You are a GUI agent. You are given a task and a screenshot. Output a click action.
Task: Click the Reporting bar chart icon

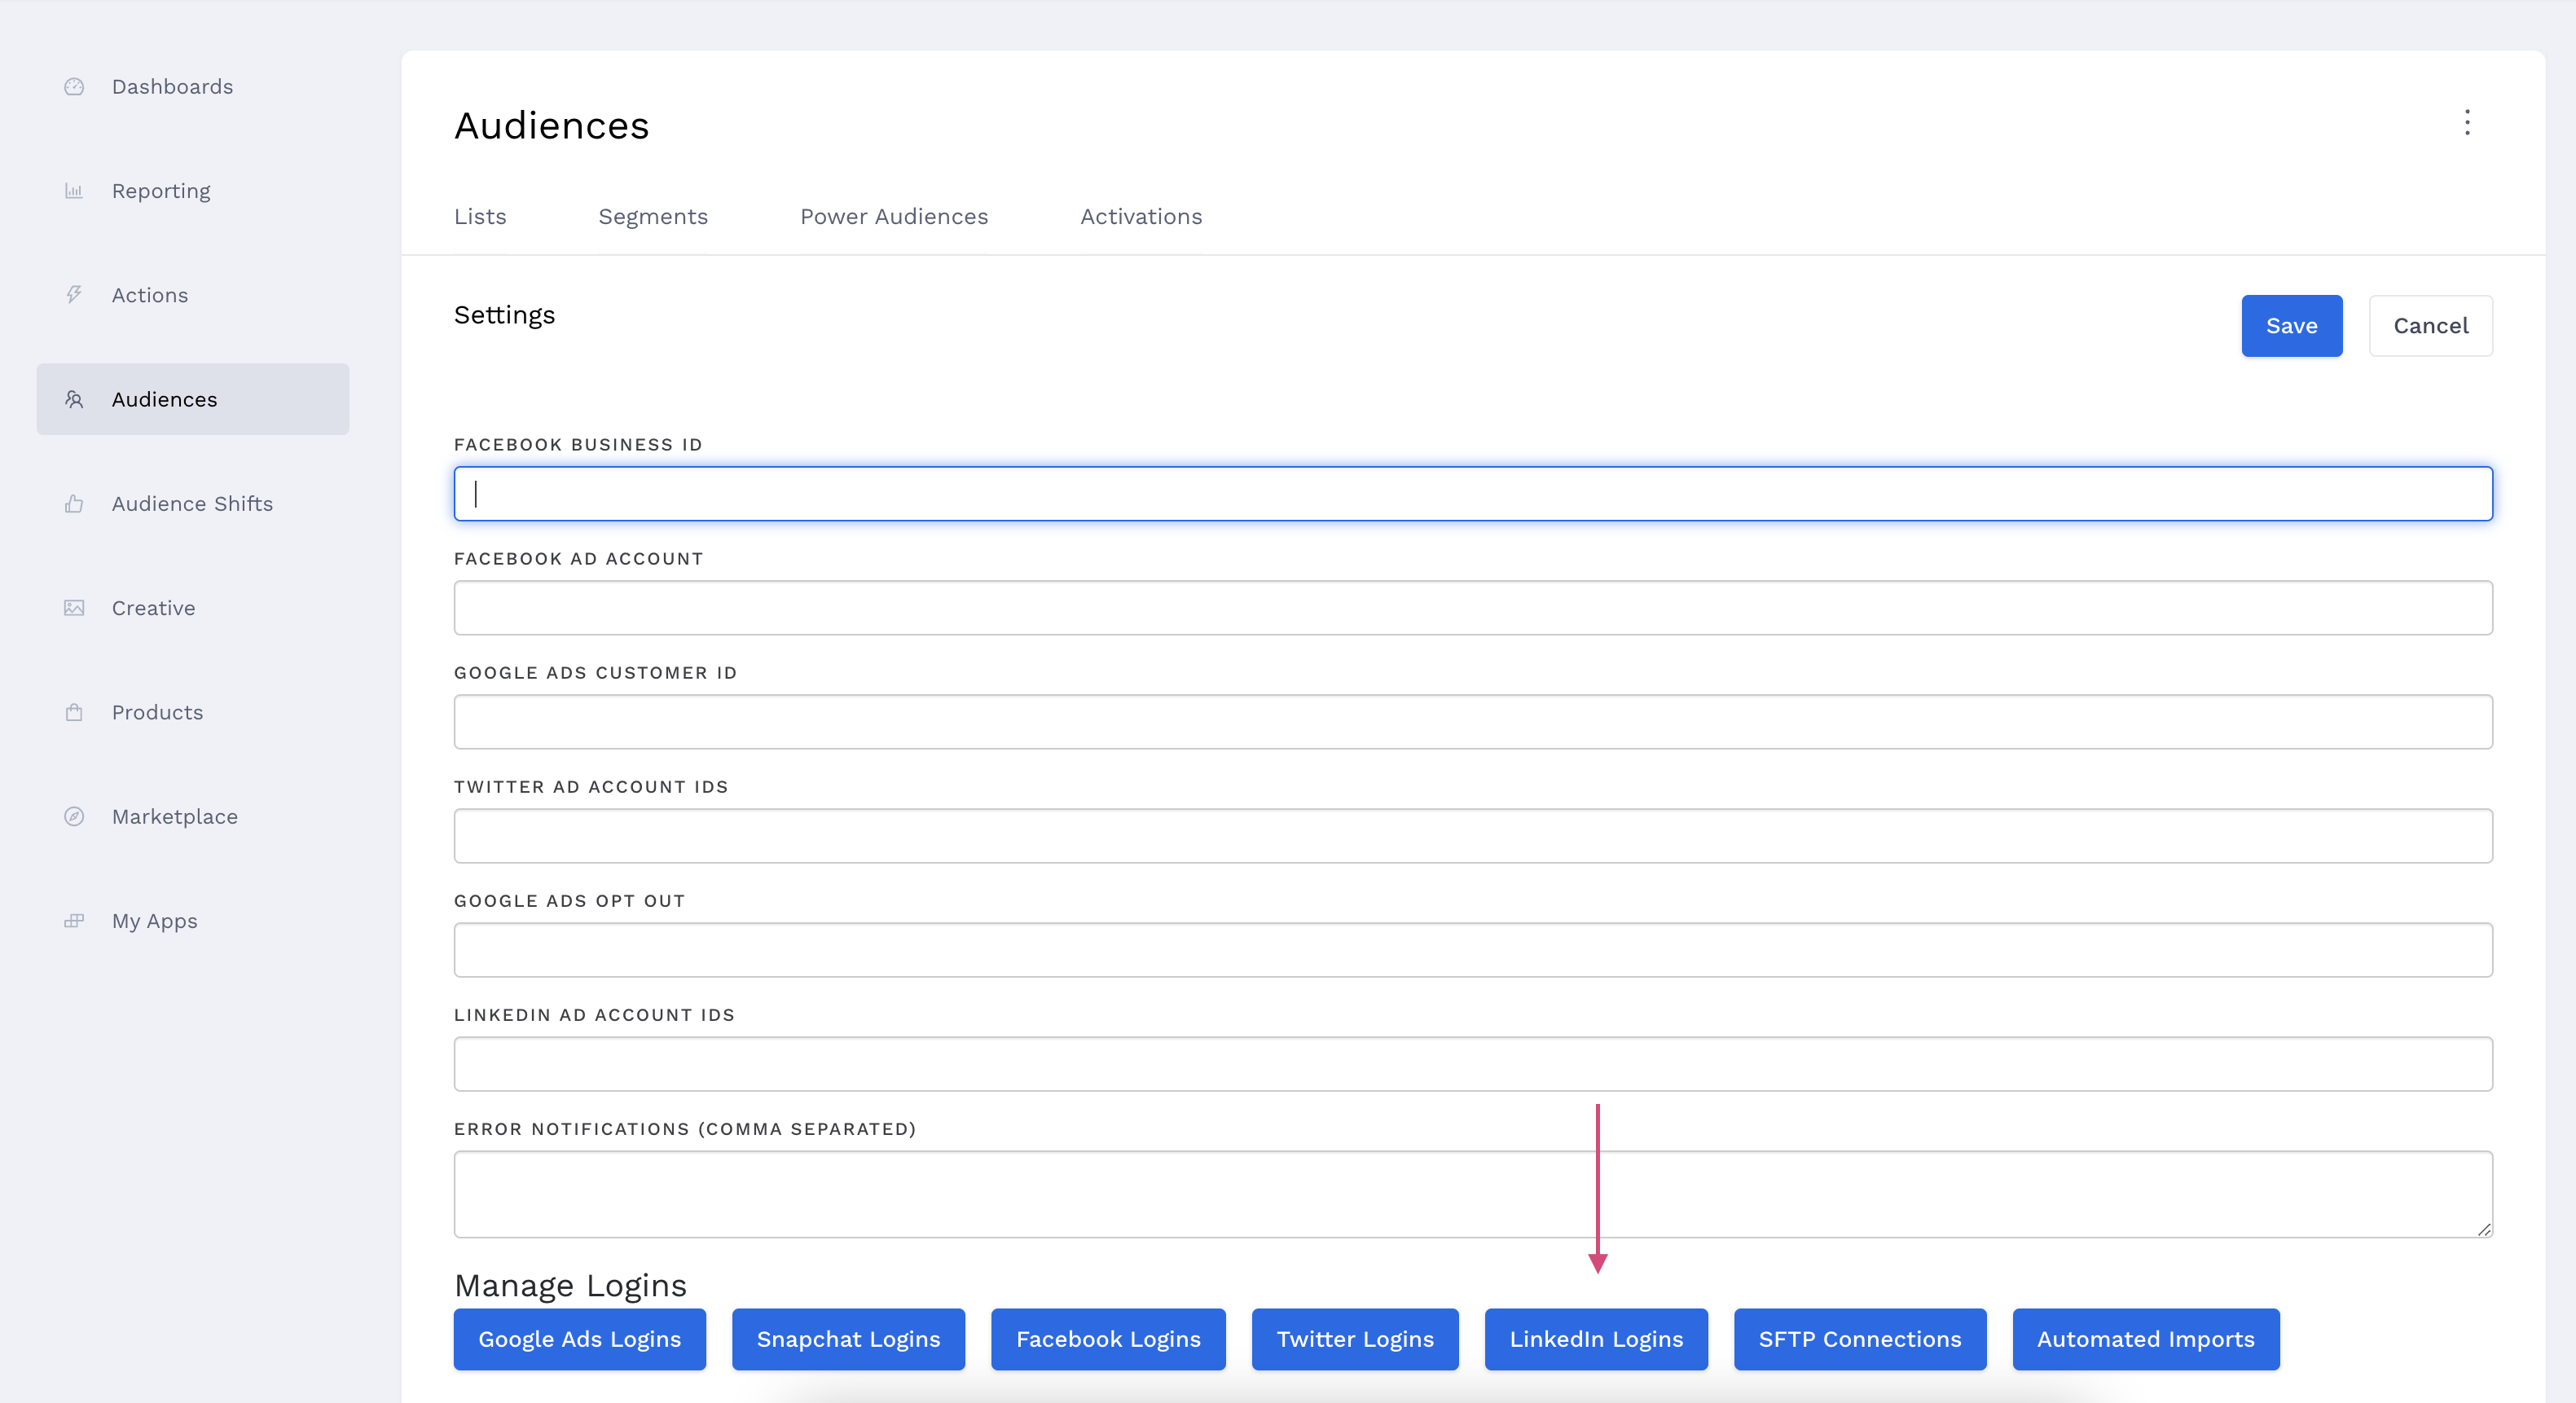click(74, 191)
